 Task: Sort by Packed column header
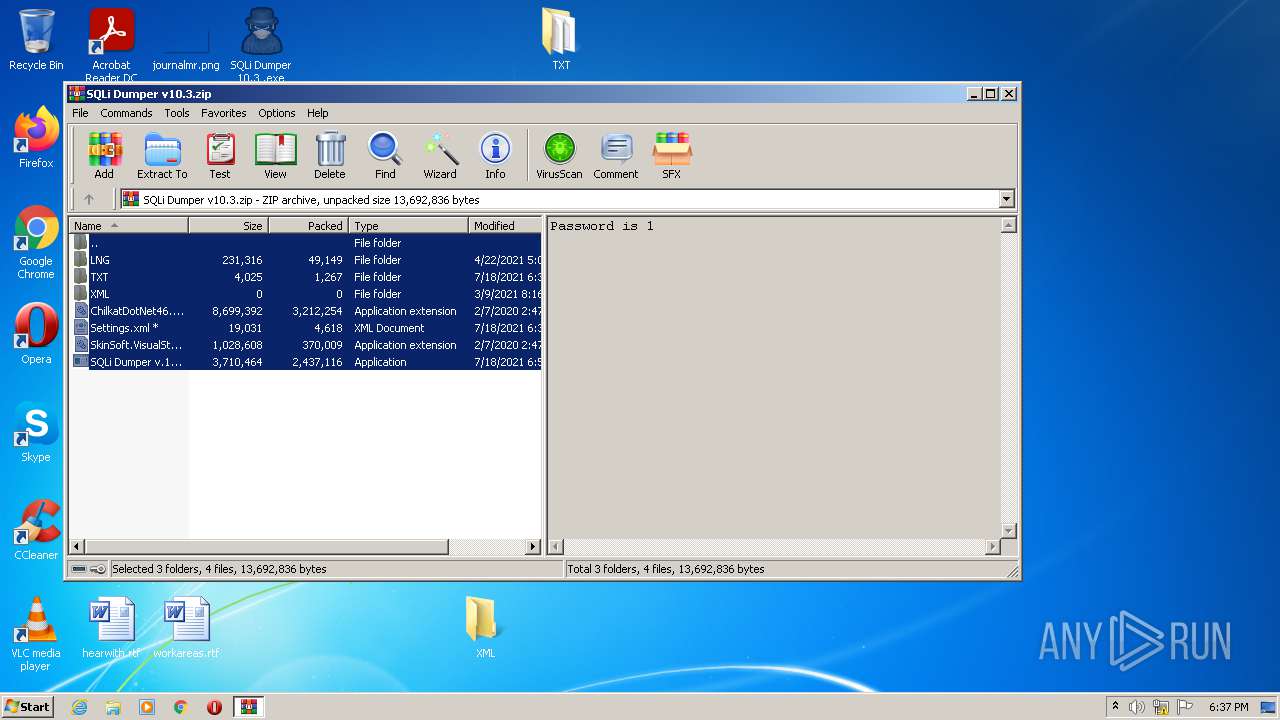308,226
